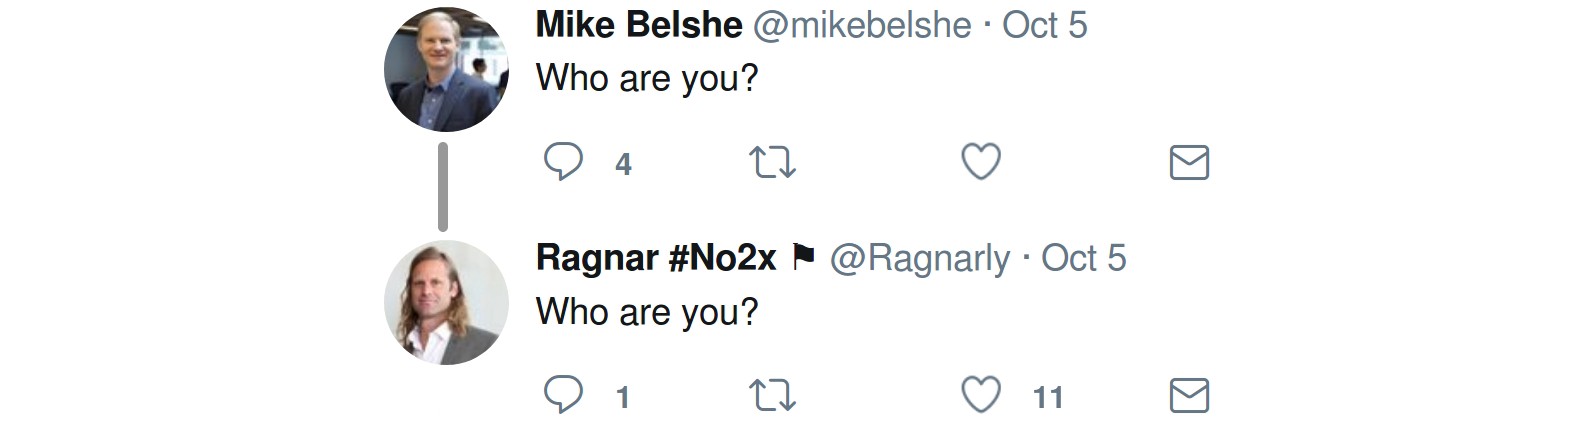Click the Ragnar #No2x display name
1587x422 pixels.
pyautogui.click(x=656, y=258)
